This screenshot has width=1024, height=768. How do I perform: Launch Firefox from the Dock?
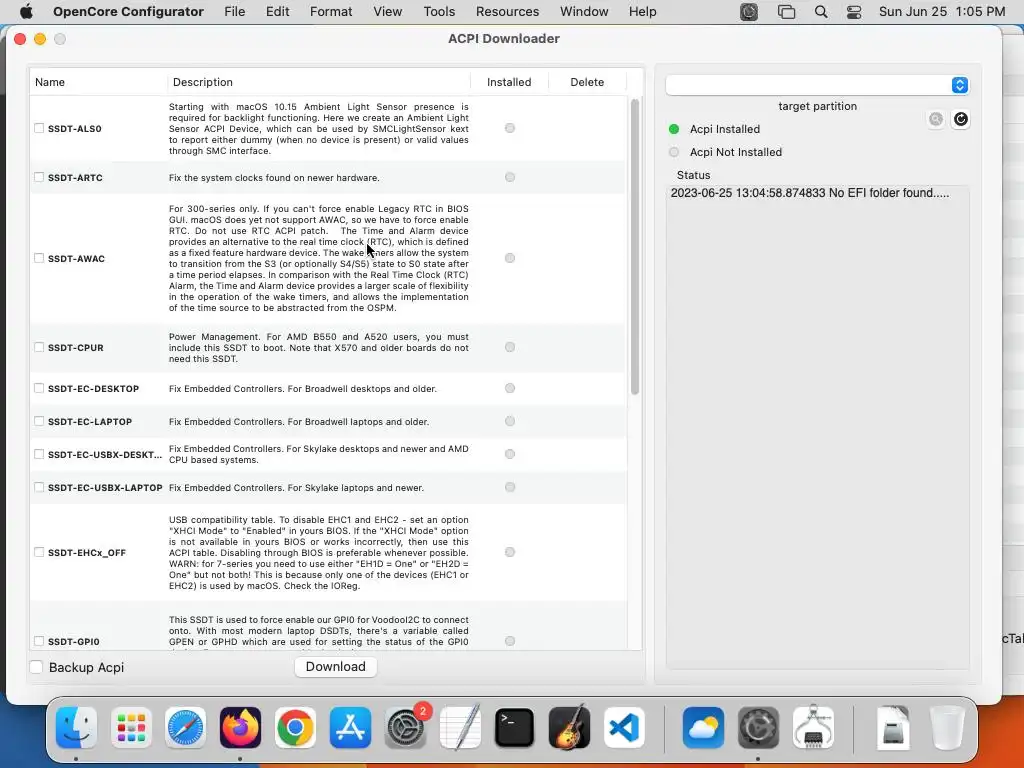click(x=240, y=728)
